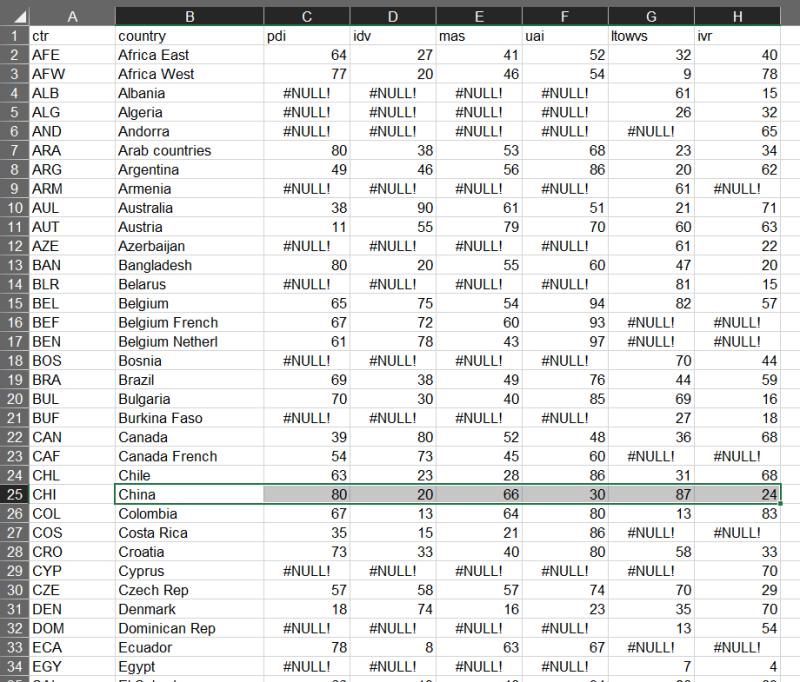Screen dimensions: 800x682
Task: Select row 34 header
Action: 14,666
